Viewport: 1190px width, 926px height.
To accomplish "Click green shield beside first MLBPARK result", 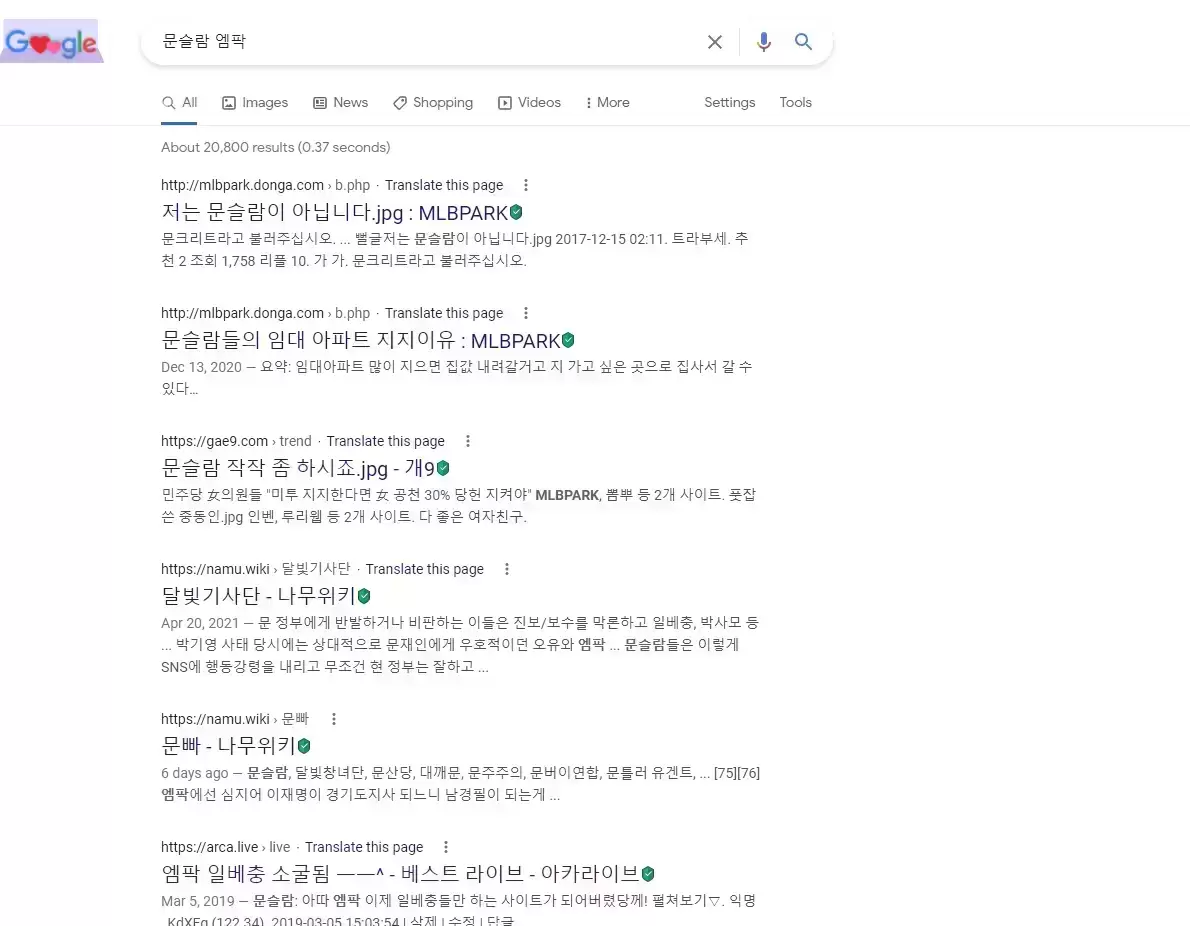I will (x=516, y=212).
